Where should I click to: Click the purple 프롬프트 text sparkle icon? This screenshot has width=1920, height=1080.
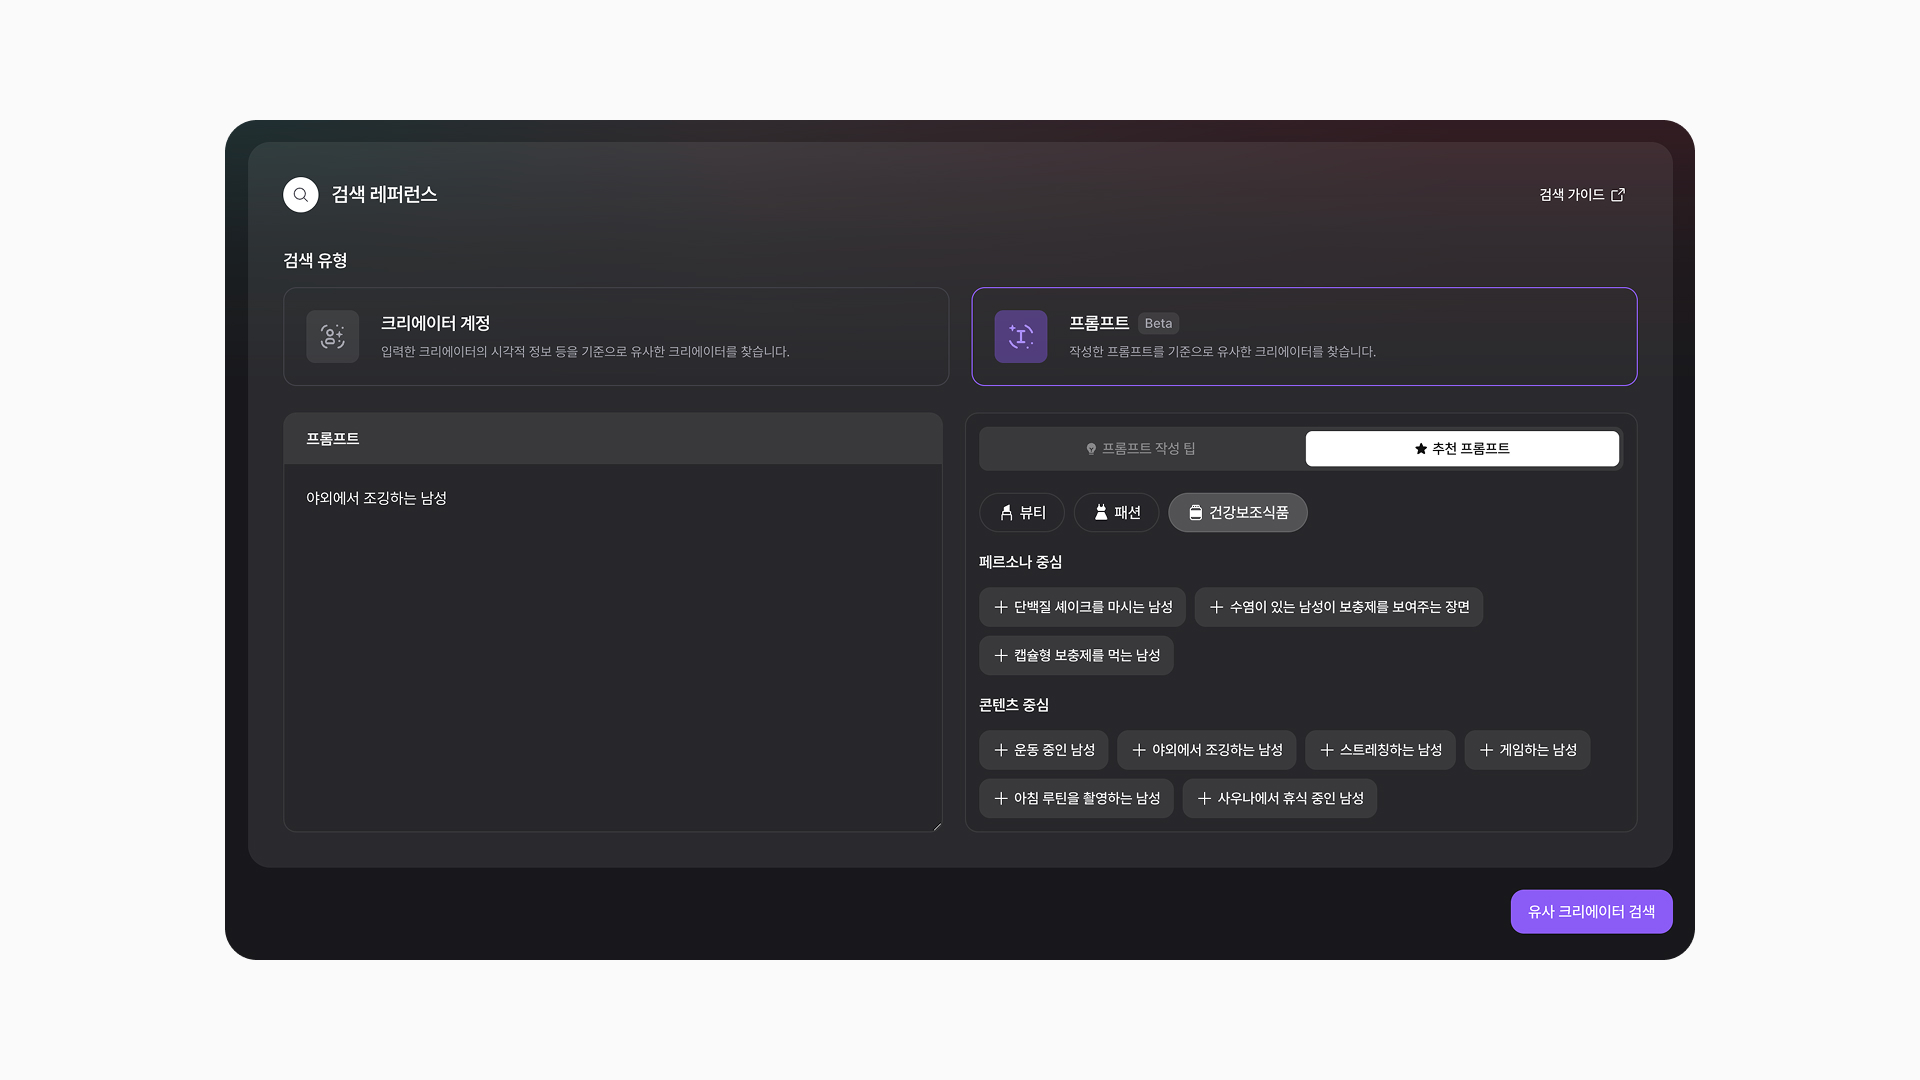tap(1020, 337)
